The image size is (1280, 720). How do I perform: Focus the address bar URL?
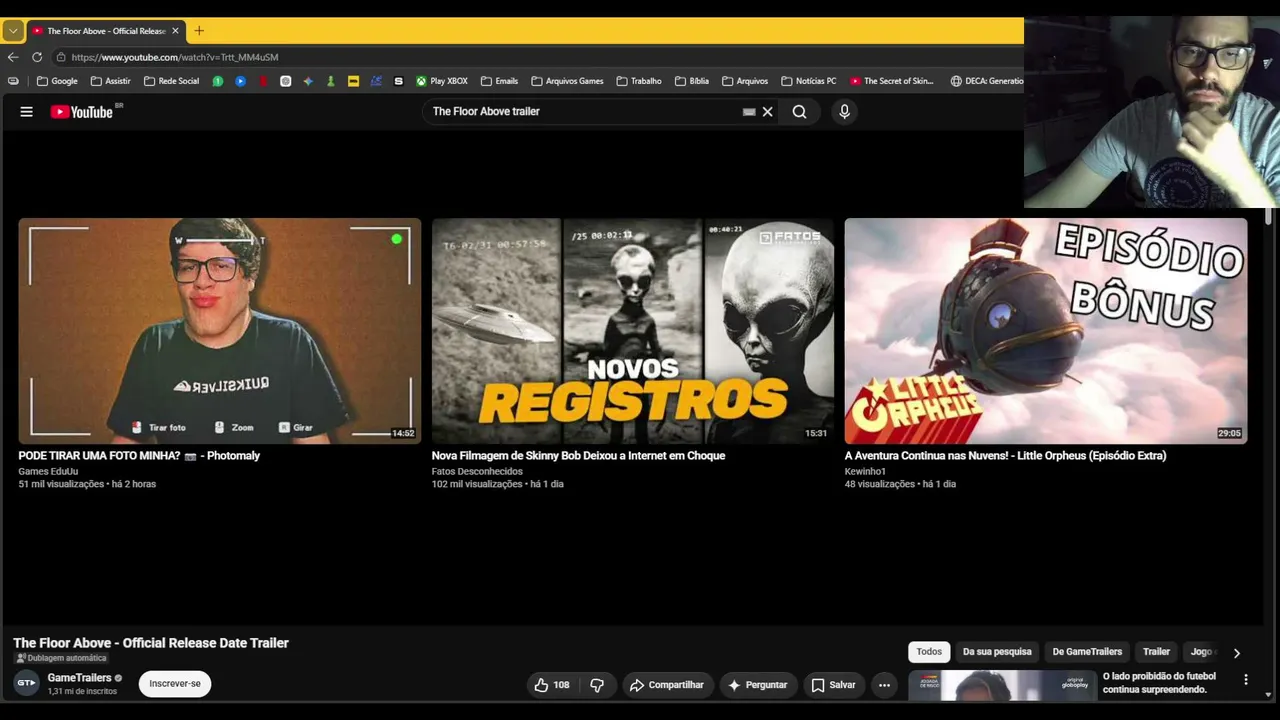coord(175,57)
